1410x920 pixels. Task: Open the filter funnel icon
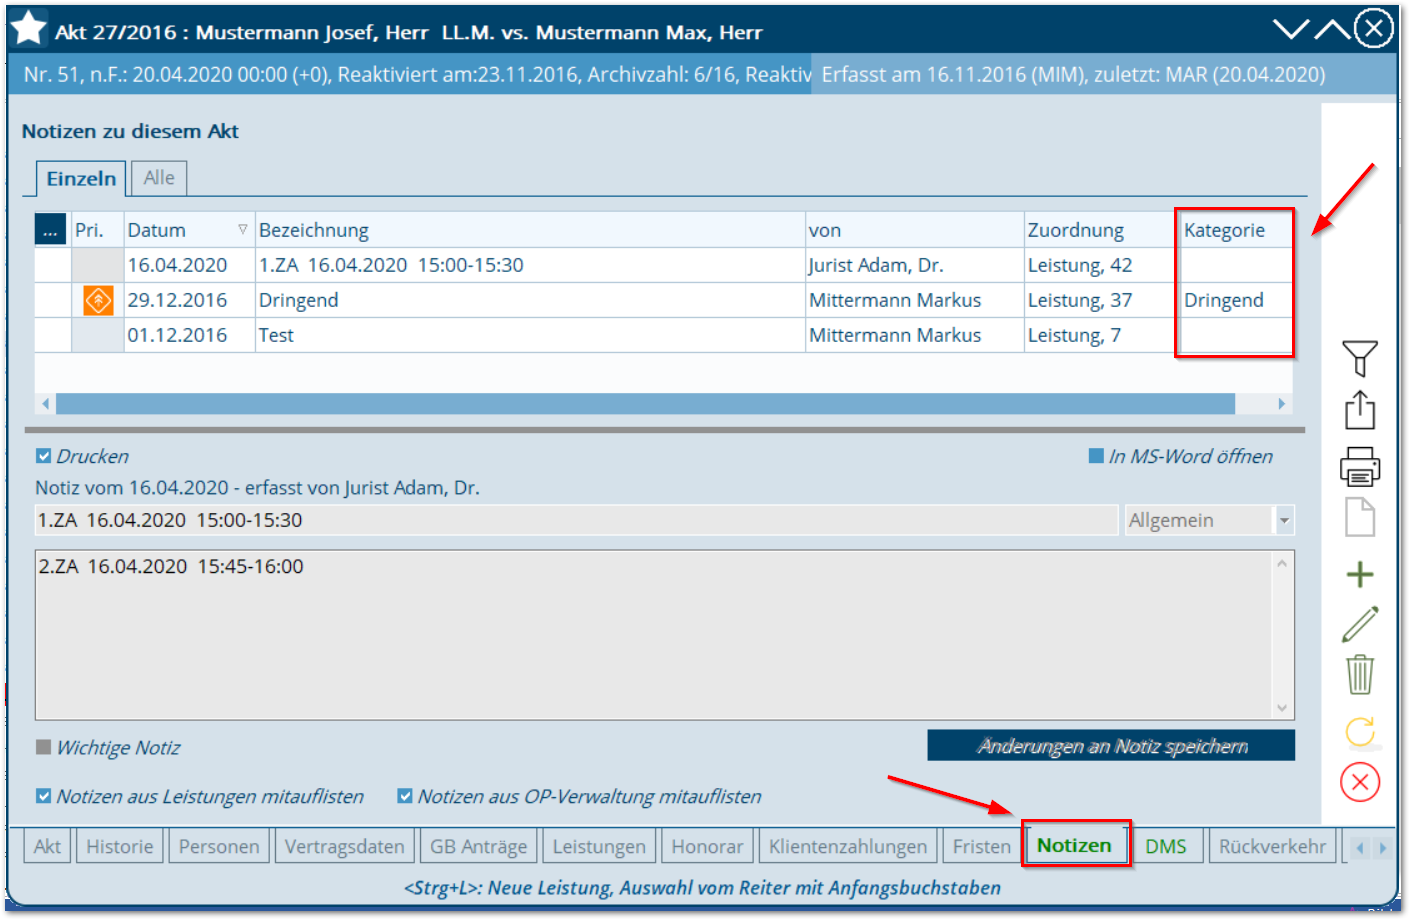[x=1360, y=358]
